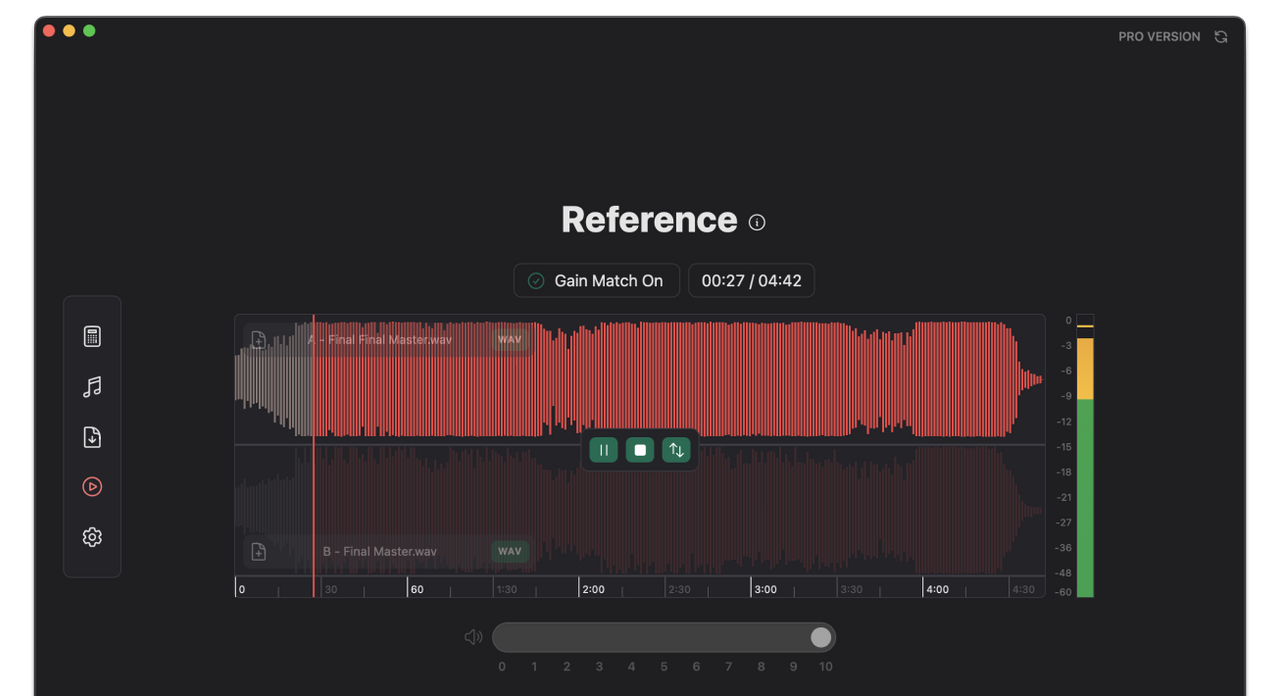Mute audio using the speaker icon
The height and width of the screenshot is (696, 1280).
tap(473, 637)
